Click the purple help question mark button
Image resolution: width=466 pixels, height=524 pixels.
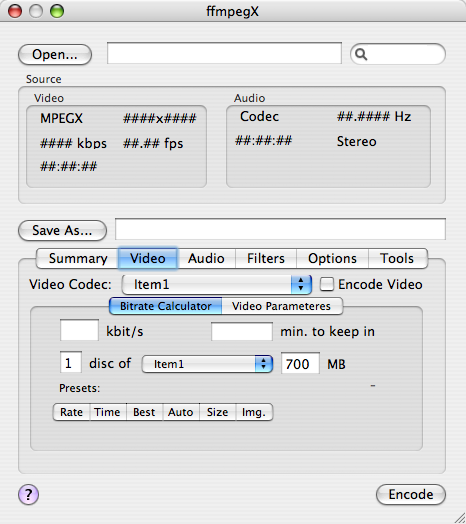coord(28,494)
